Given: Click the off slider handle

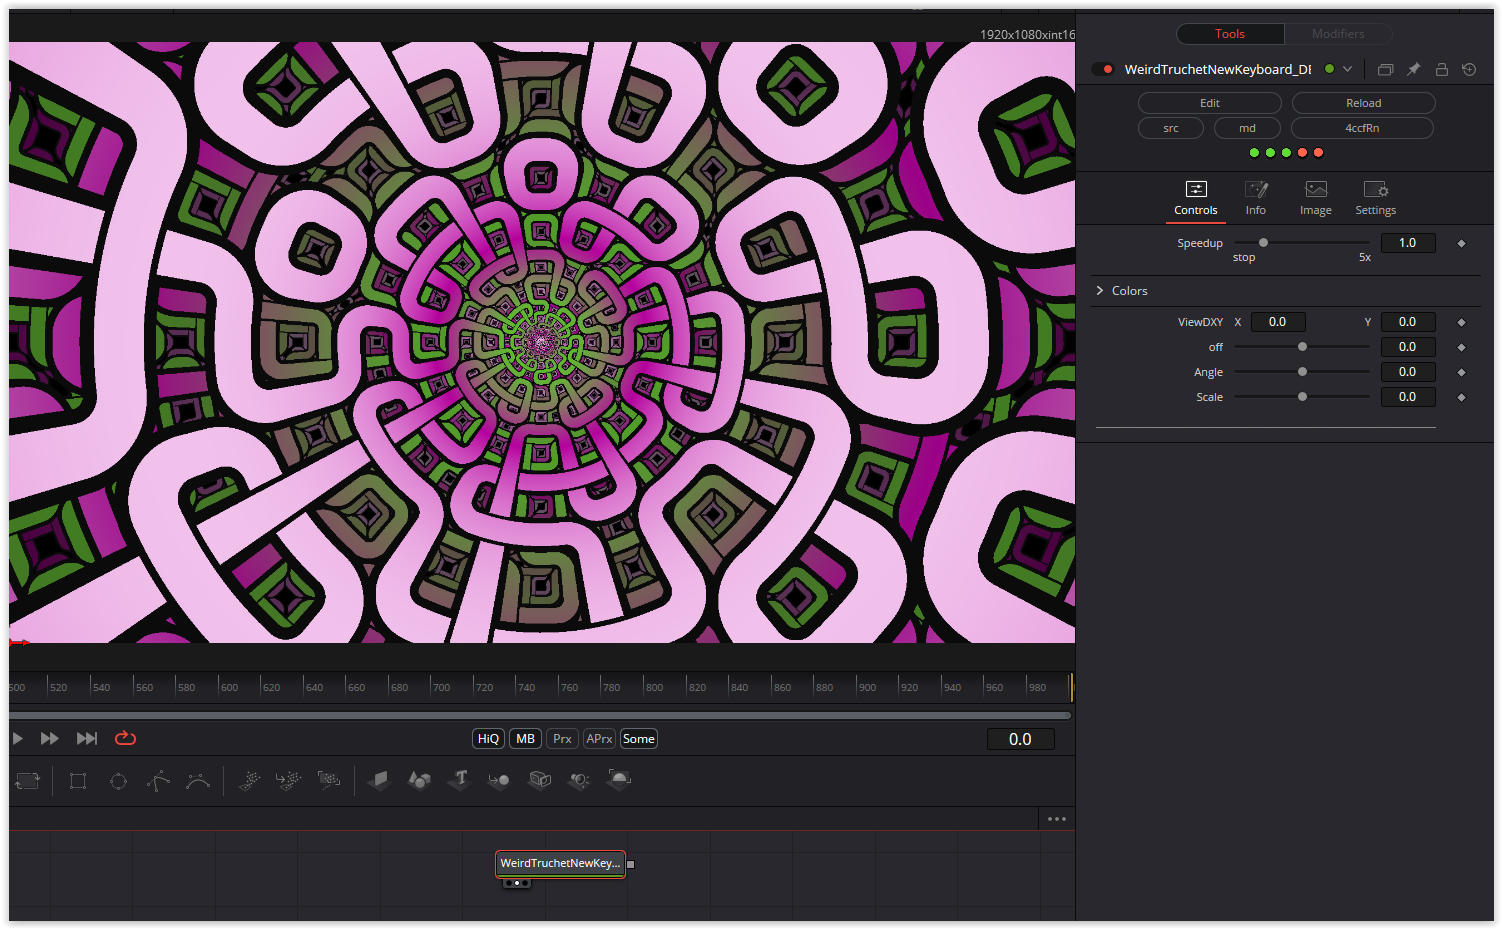Looking at the screenshot, I should click(x=1302, y=347).
